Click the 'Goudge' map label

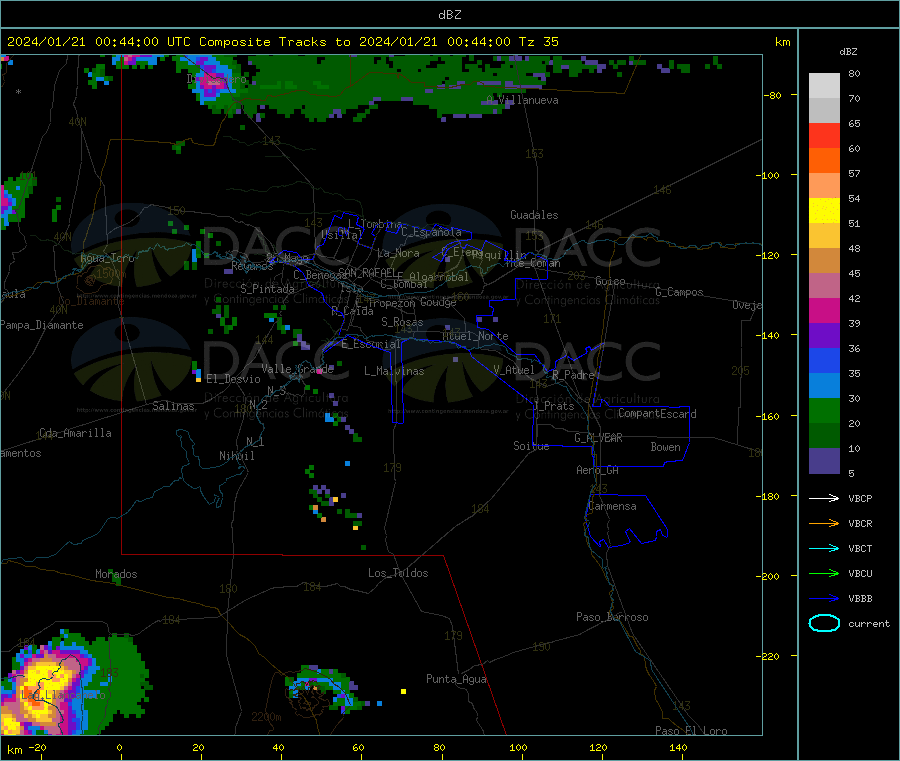pyautogui.click(x=438, y=302)
